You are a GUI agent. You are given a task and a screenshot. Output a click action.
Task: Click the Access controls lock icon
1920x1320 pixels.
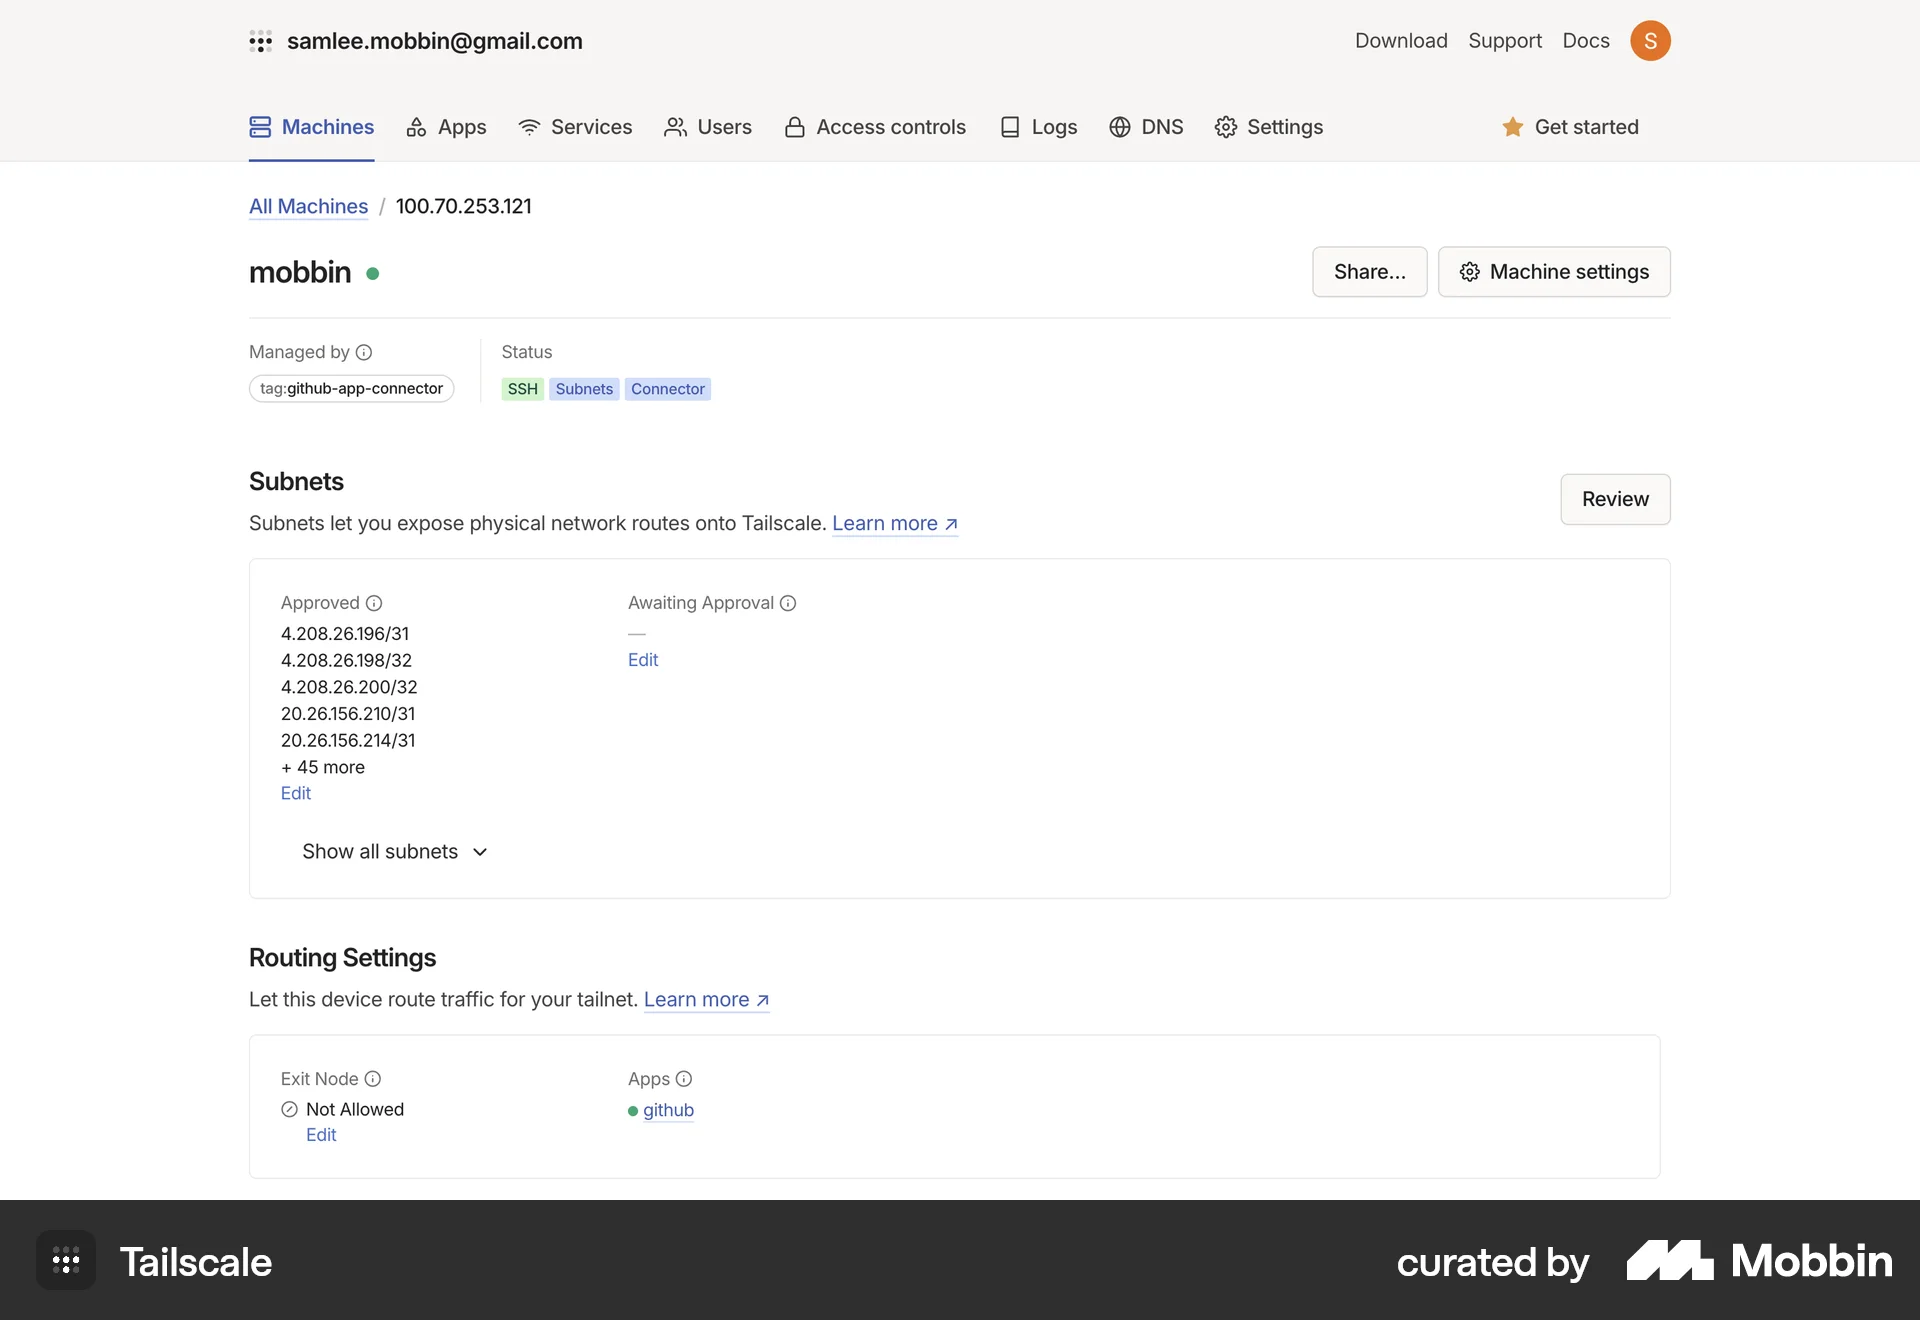point(794,127)
